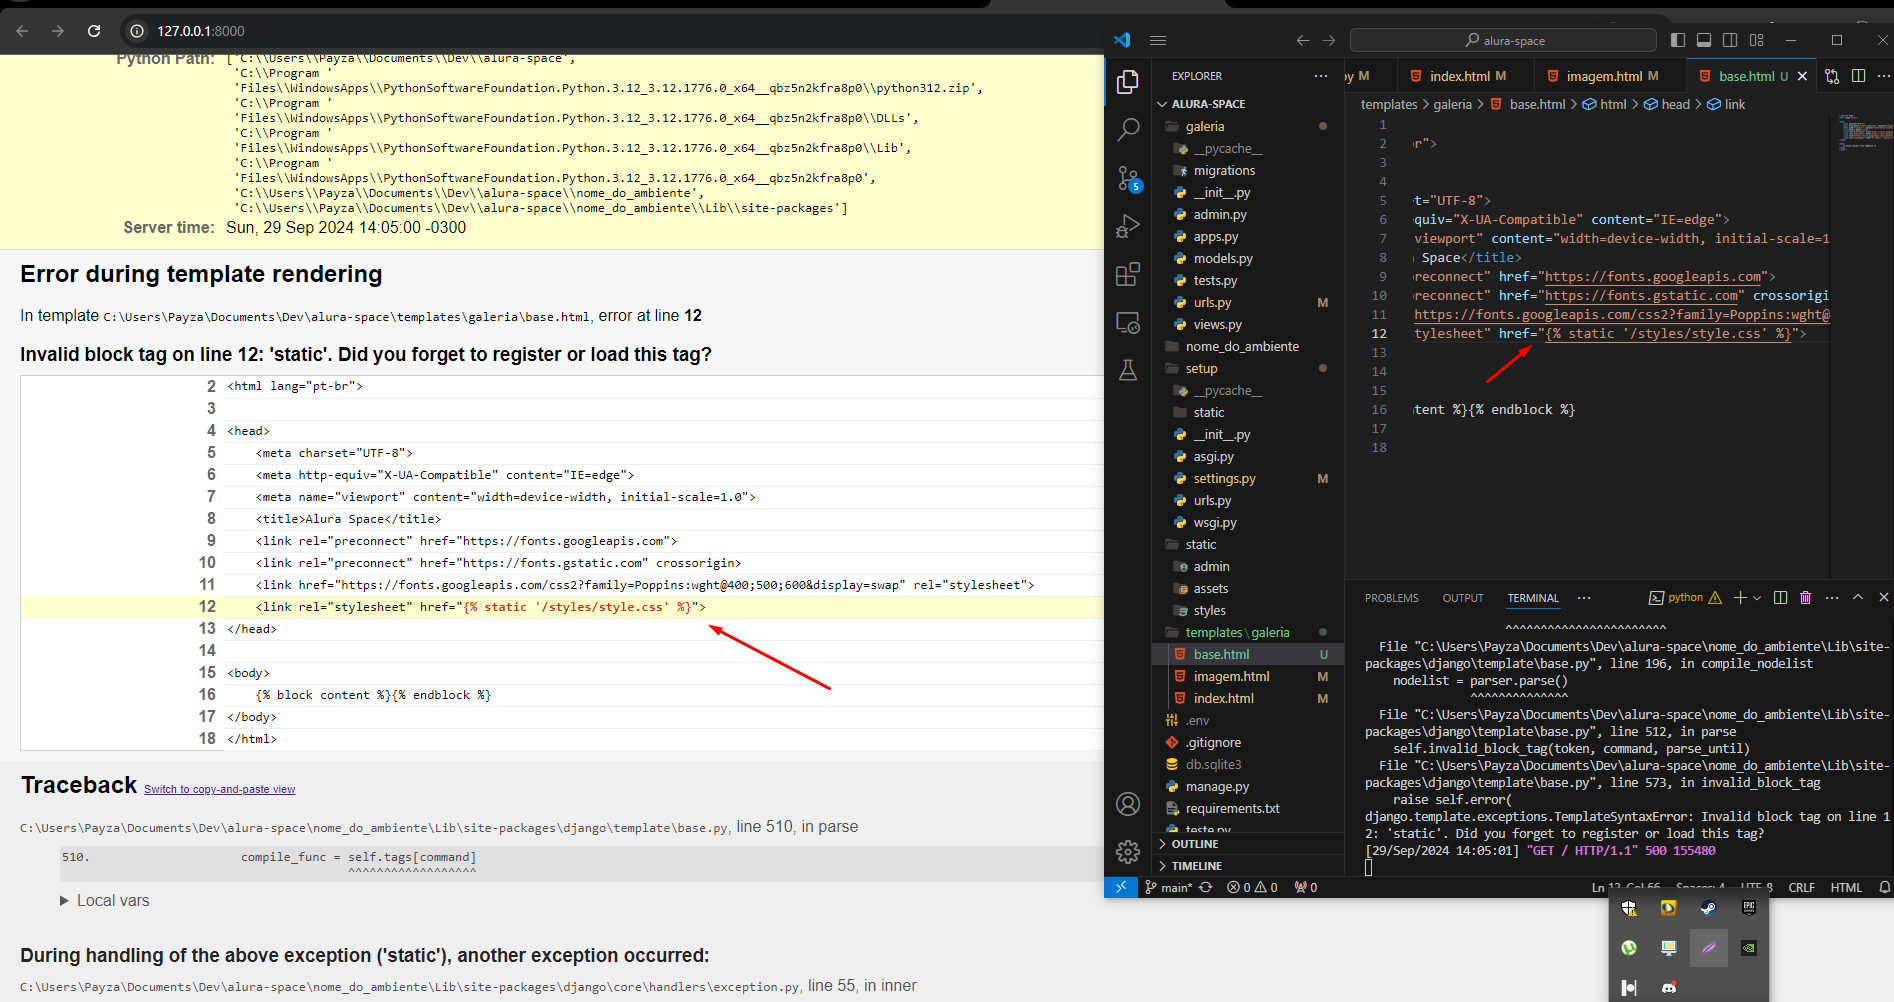Open the Run and Debug view
Viewport: 1894px width, 1002px height.
coord(1128,226)
